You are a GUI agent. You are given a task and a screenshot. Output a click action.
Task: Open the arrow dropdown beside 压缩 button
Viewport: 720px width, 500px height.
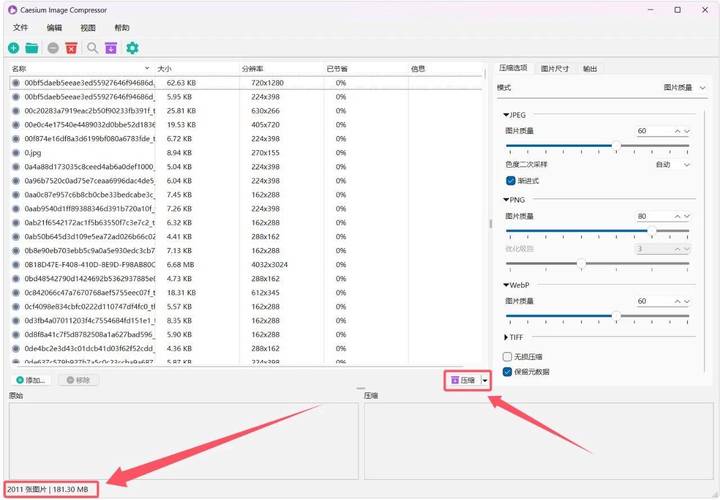[485, 380]
